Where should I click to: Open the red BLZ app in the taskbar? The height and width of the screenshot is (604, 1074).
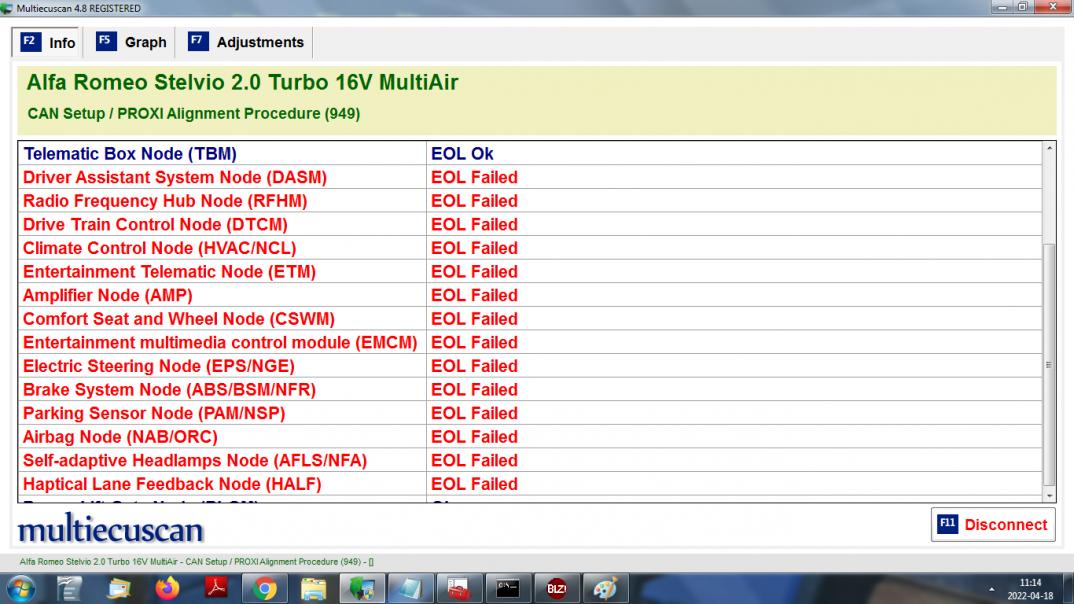[x=556, y=588]
